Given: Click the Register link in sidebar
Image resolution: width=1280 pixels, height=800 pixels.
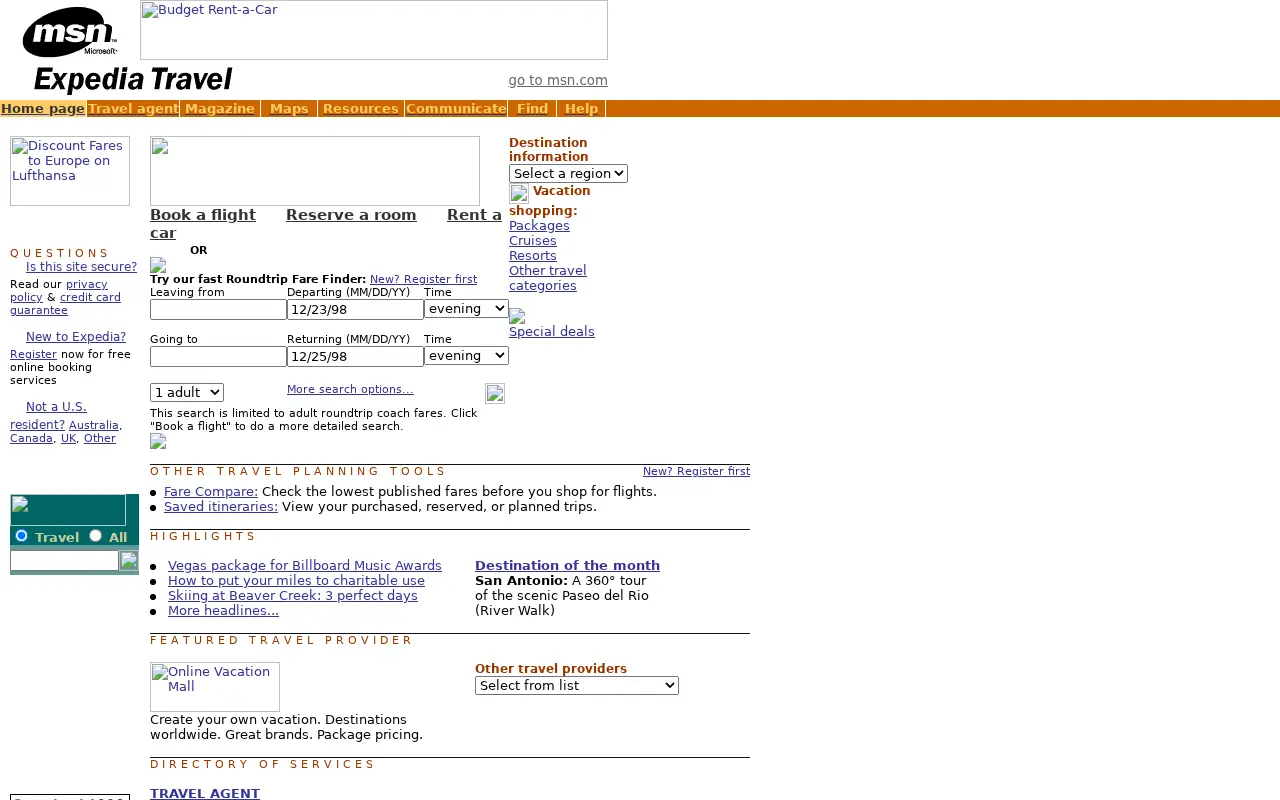Looking at the screenshot, I should tap(33, 355).
